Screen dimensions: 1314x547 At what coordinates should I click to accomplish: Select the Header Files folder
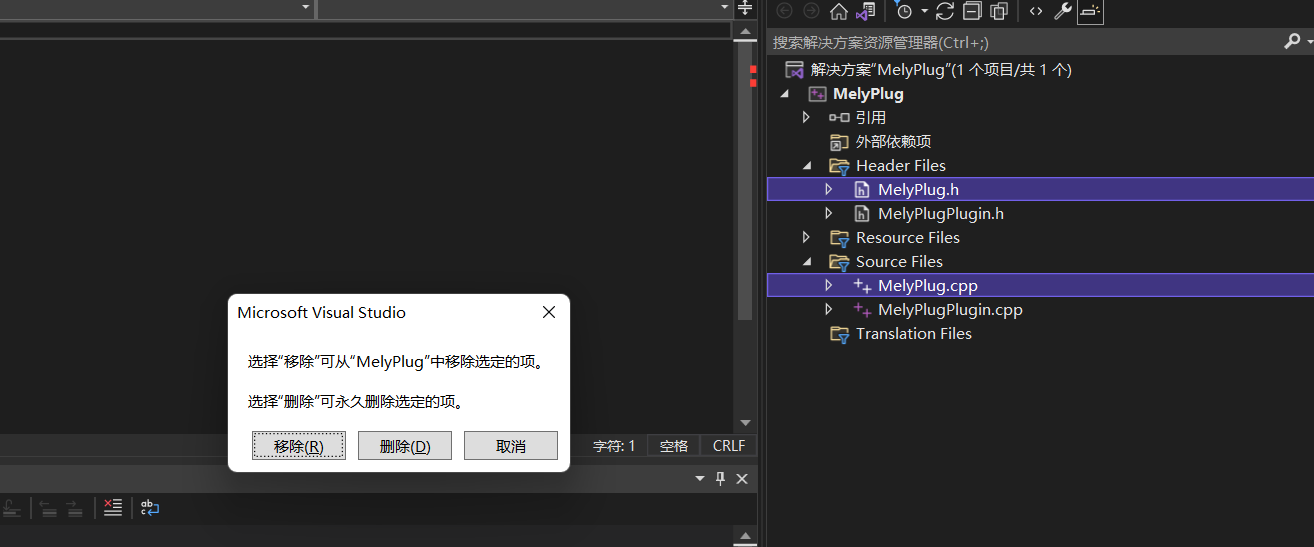click(900, 166)
